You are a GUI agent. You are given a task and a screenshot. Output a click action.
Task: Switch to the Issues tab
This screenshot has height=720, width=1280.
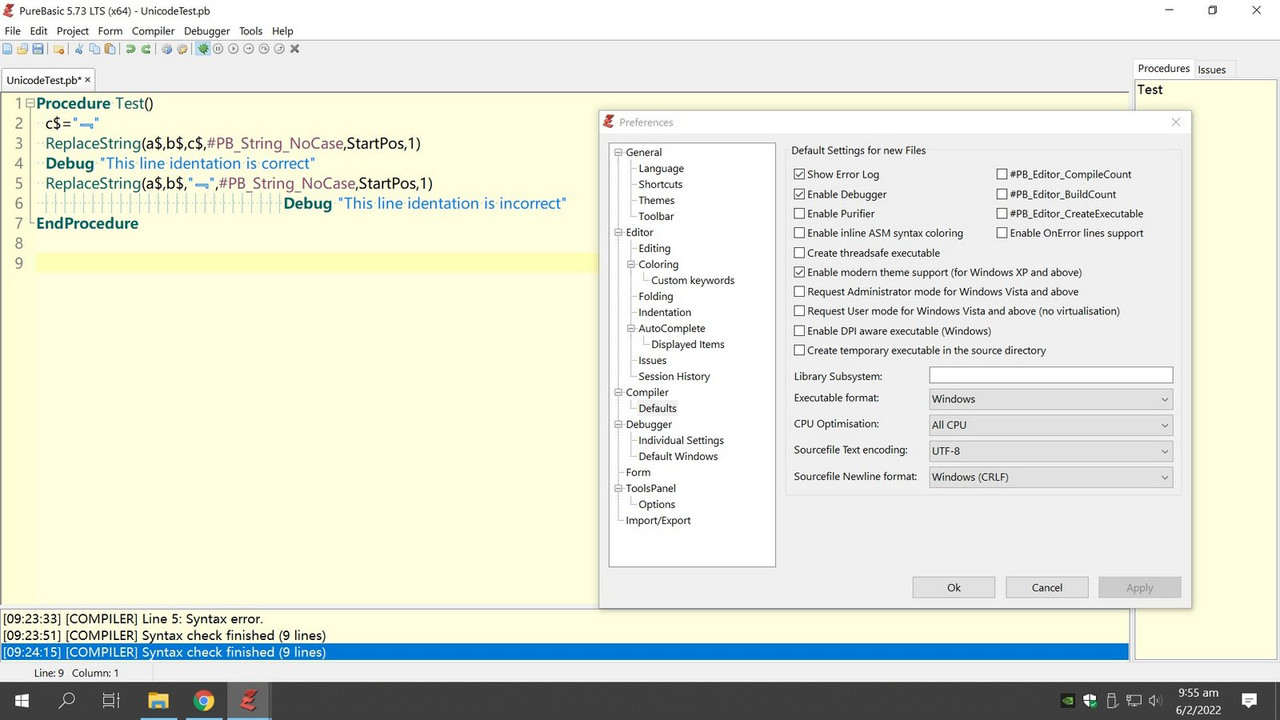point(1211,69)
